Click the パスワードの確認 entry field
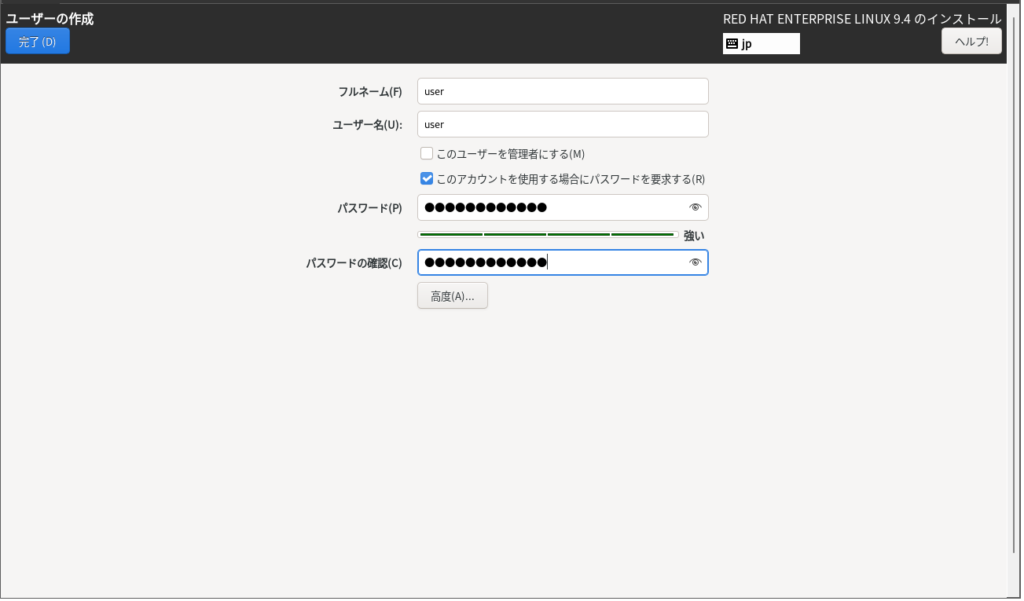The width and height of the screenshot is (1024, 601). pos(552,263)
